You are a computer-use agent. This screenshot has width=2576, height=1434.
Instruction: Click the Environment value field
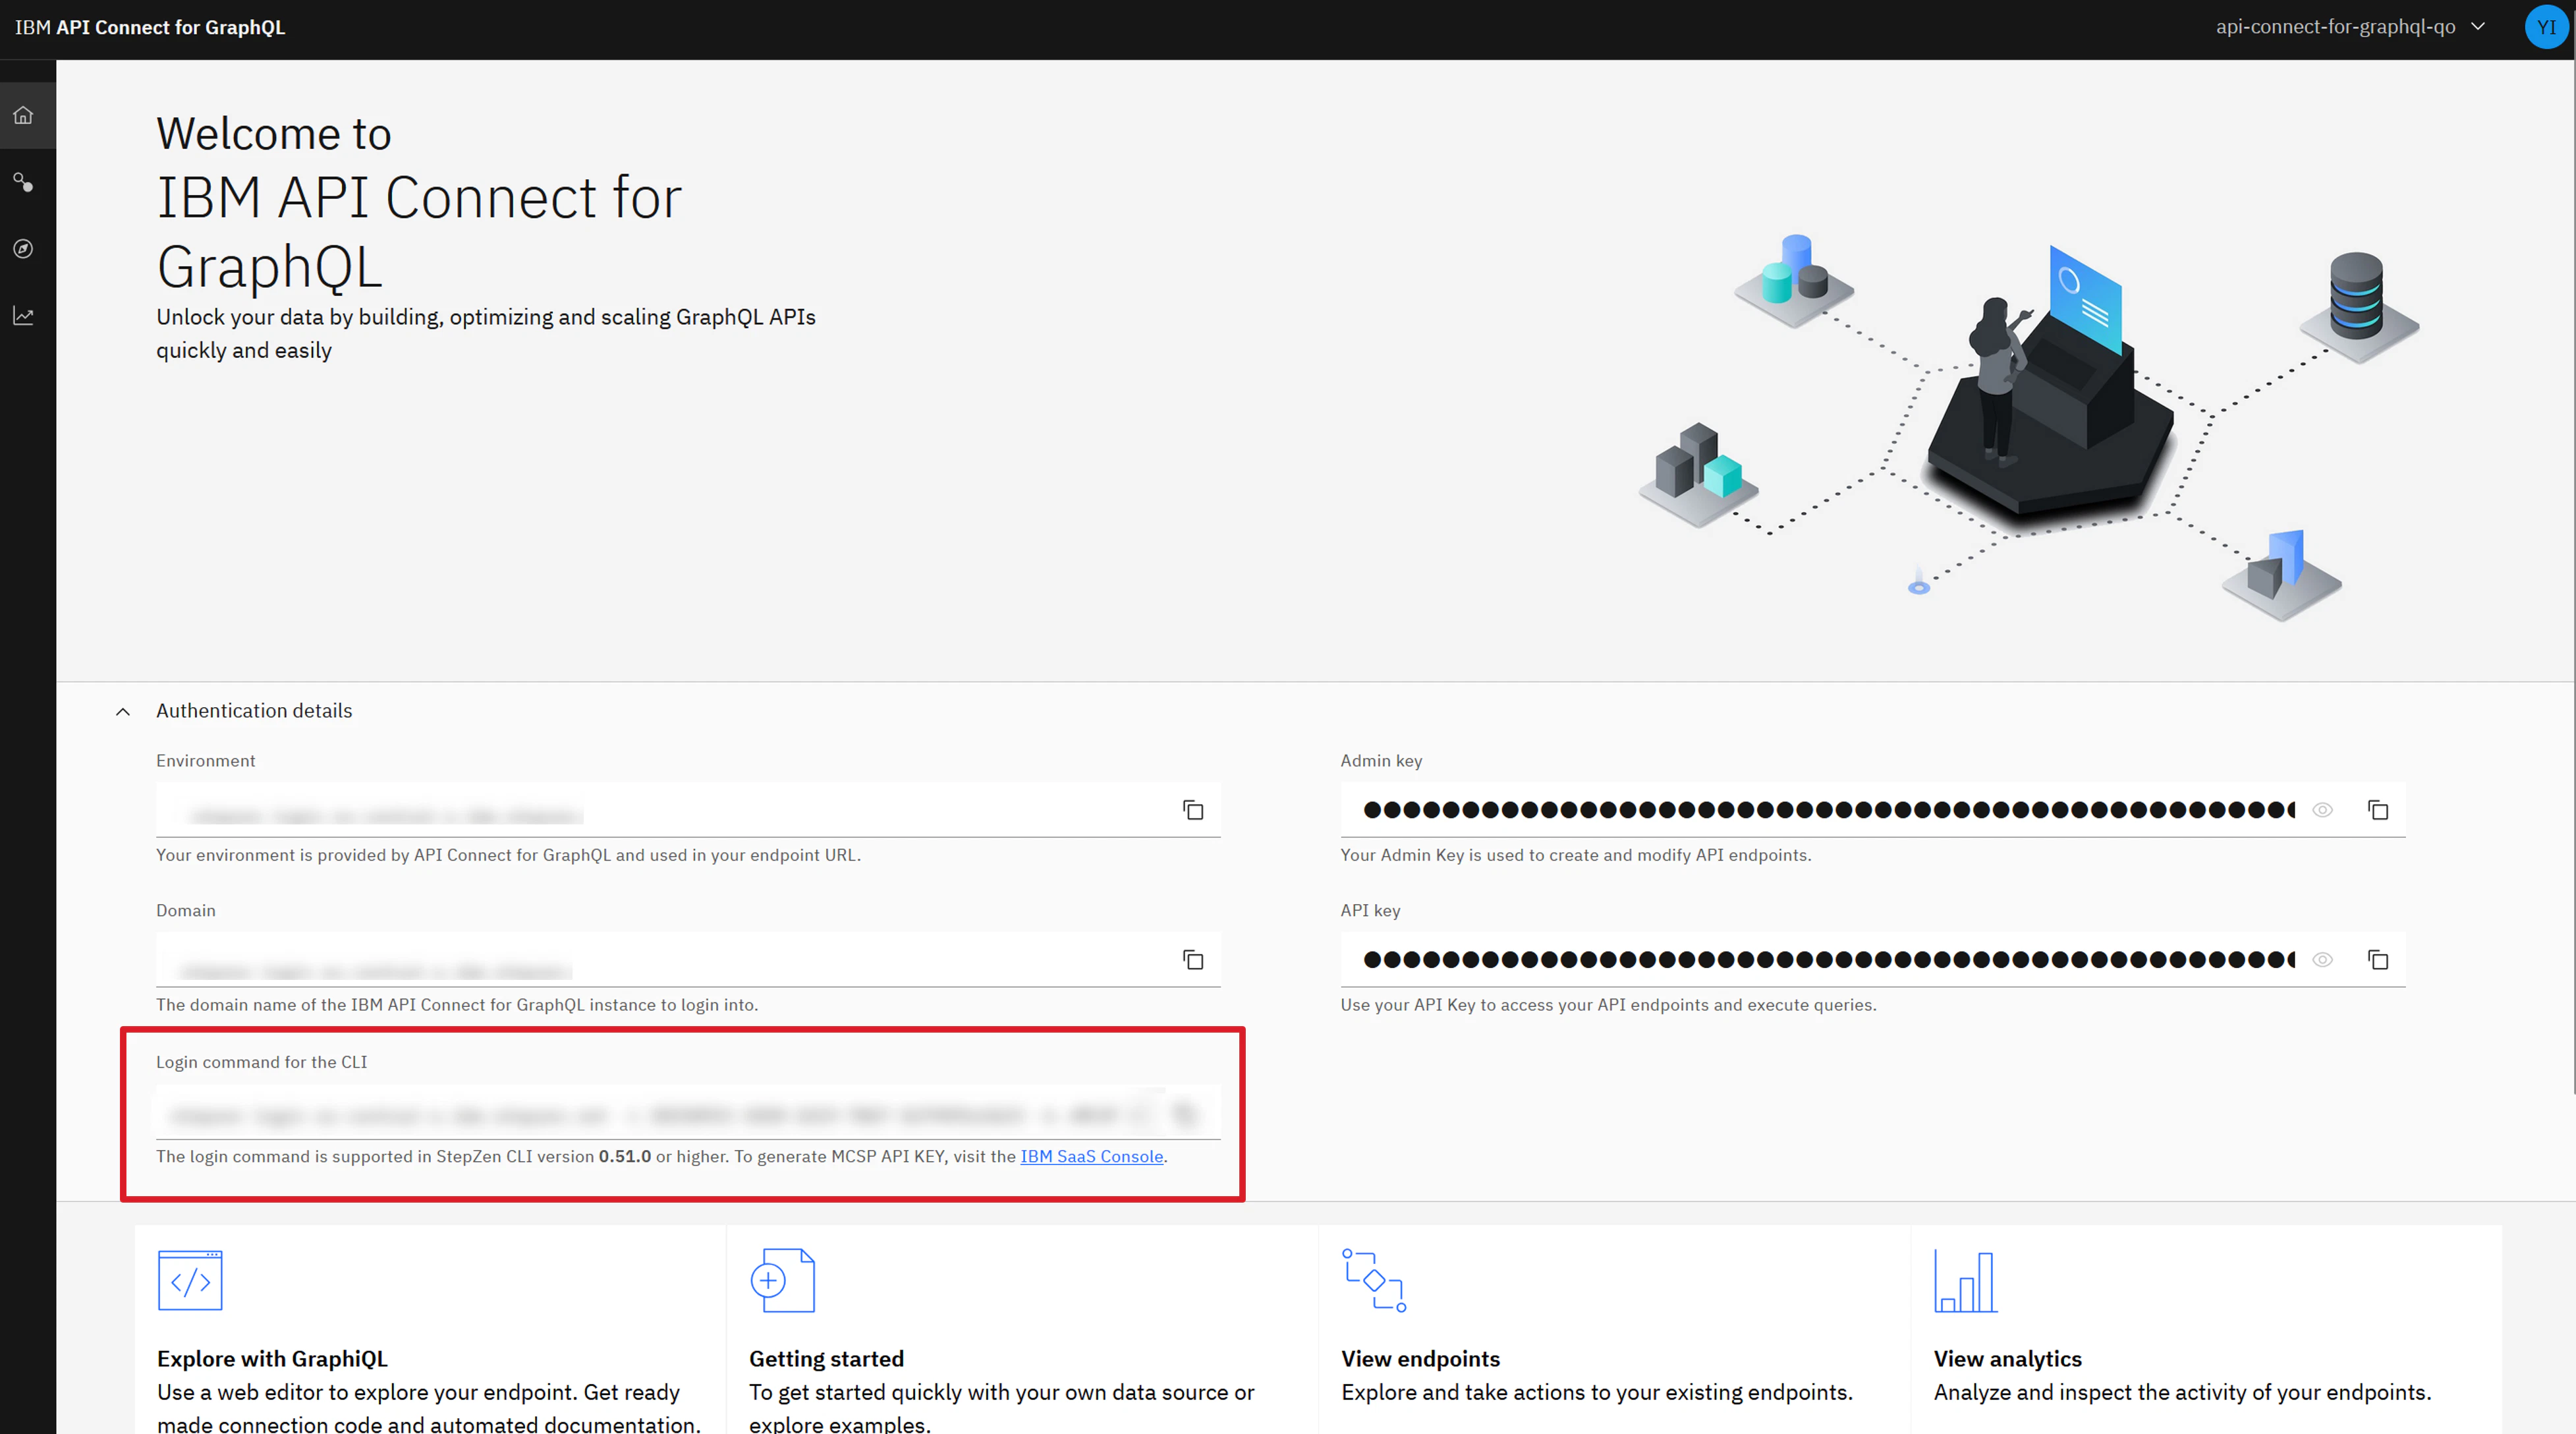[688, 810]
